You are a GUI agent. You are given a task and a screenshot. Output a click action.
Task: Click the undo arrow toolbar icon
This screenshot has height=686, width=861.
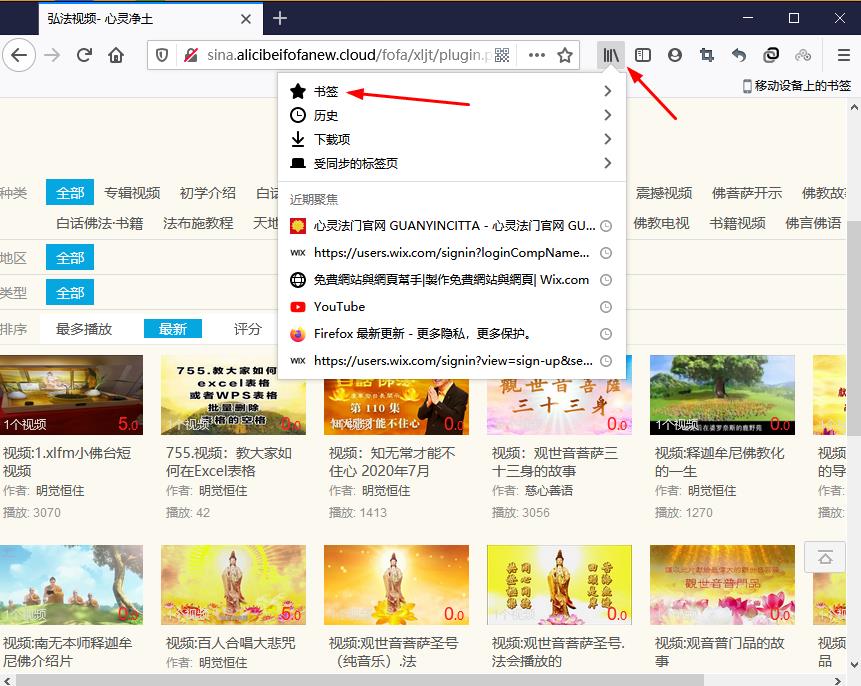[x=739, y=55]
